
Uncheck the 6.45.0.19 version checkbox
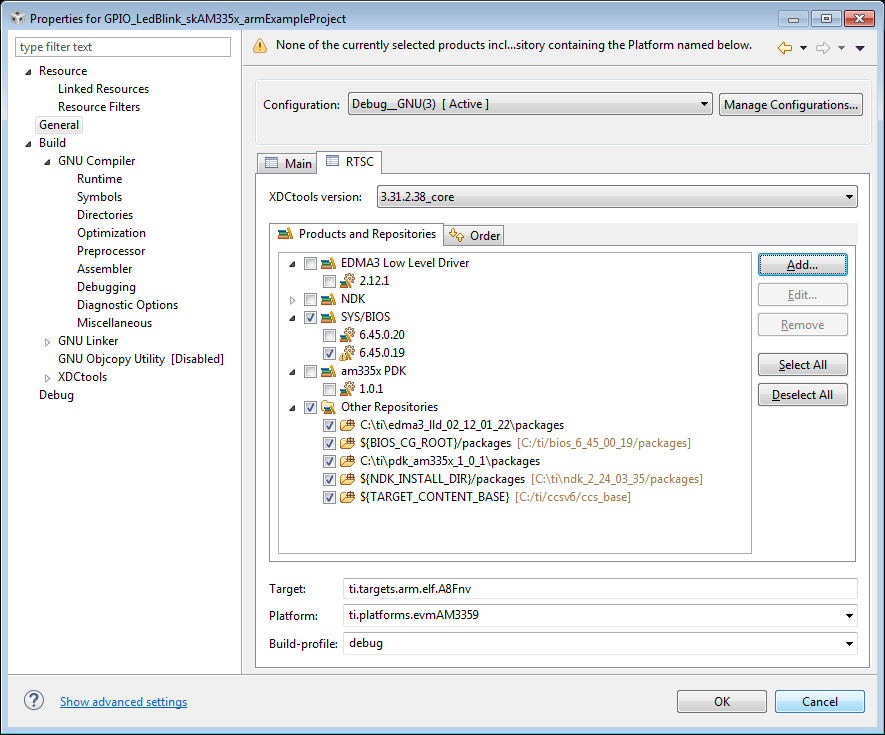coord(329,353)
